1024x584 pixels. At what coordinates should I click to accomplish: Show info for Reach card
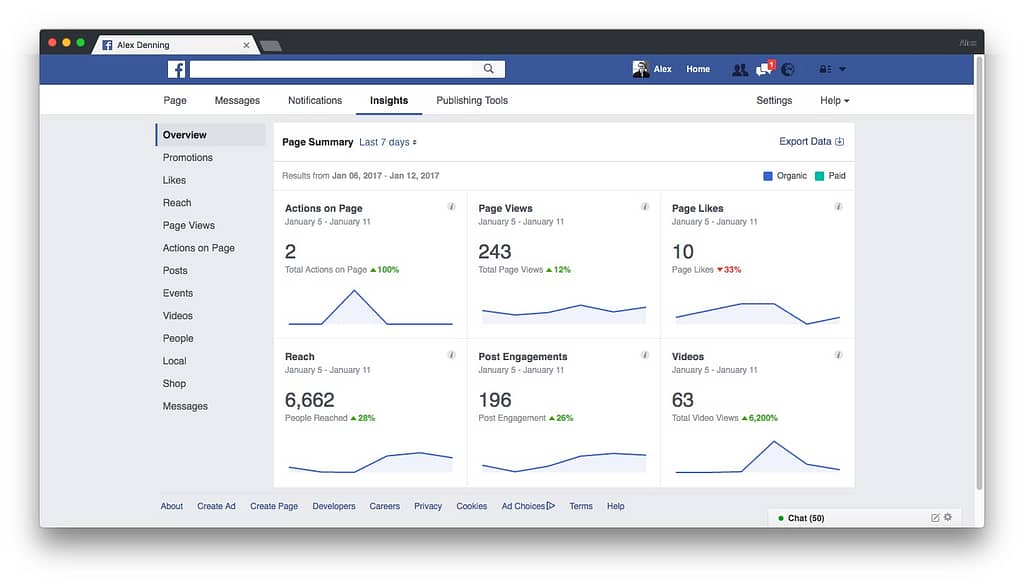(451, 355)
